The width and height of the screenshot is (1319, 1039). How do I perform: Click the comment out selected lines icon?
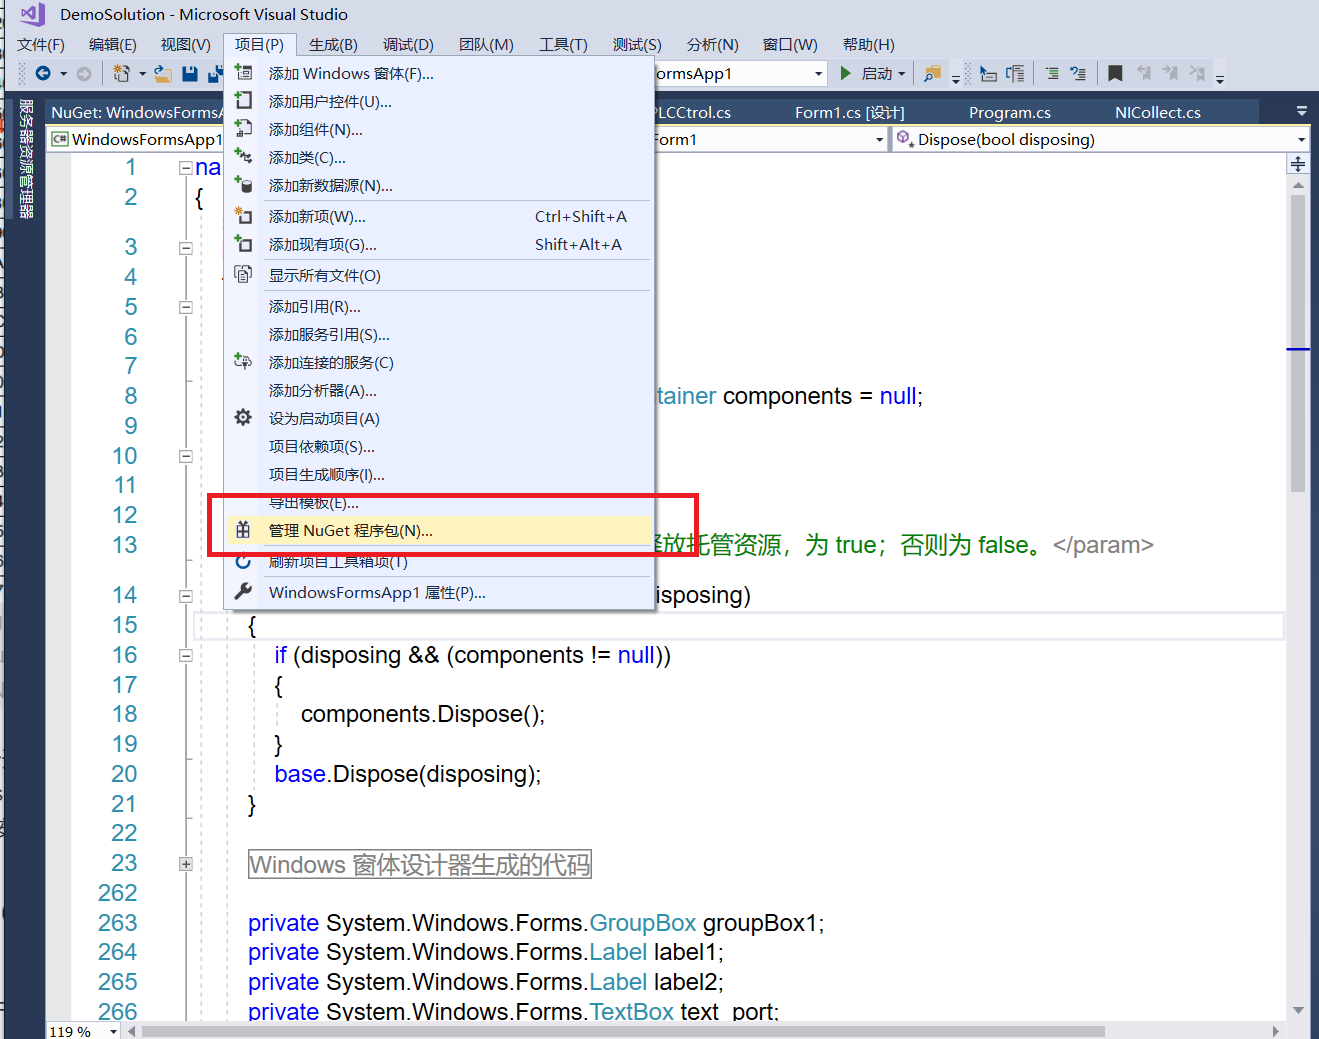pyautogui.click(x=1052, y=73)
